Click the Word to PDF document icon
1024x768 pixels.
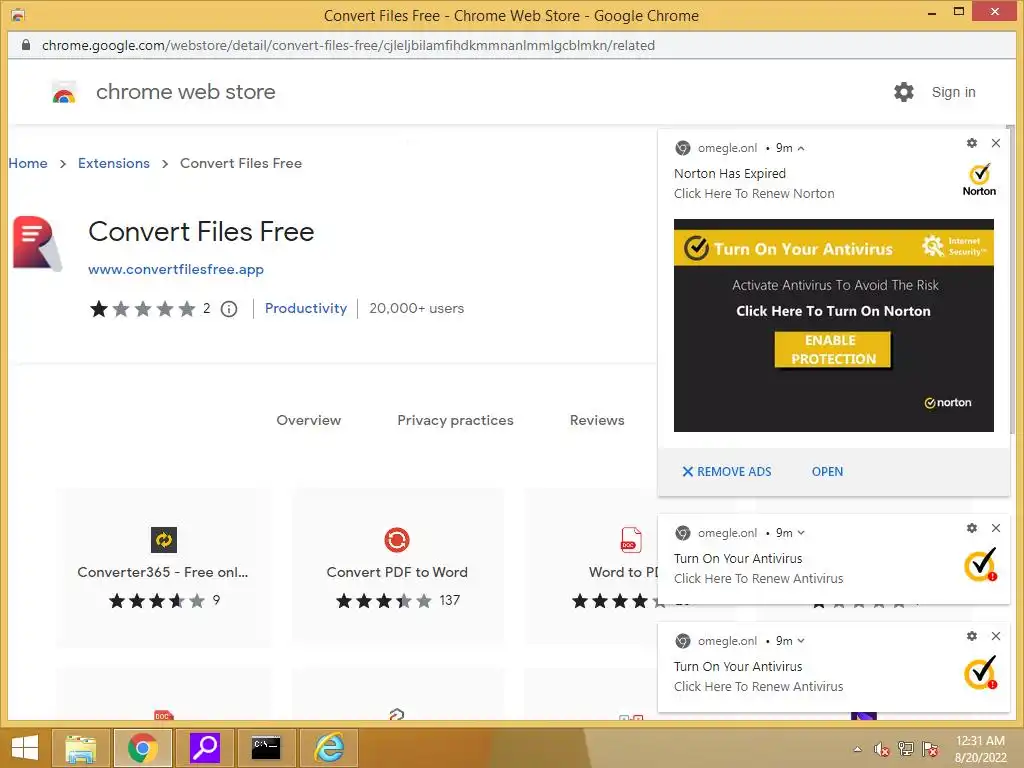click(x=631, y=540)
